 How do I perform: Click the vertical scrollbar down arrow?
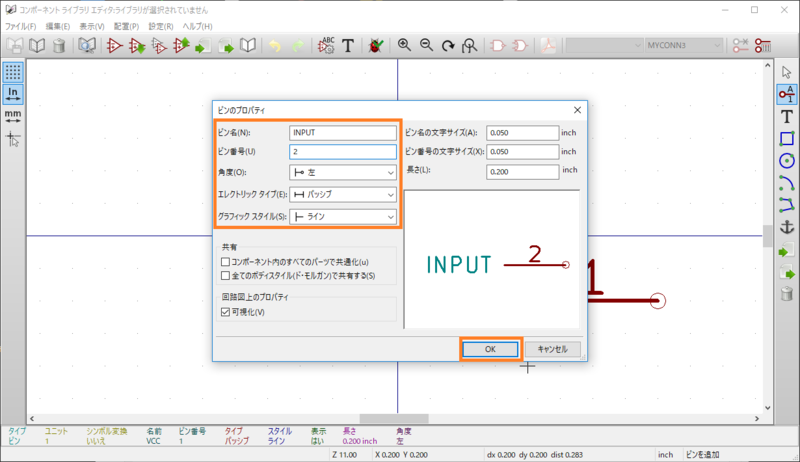click(x=767, y=408)
